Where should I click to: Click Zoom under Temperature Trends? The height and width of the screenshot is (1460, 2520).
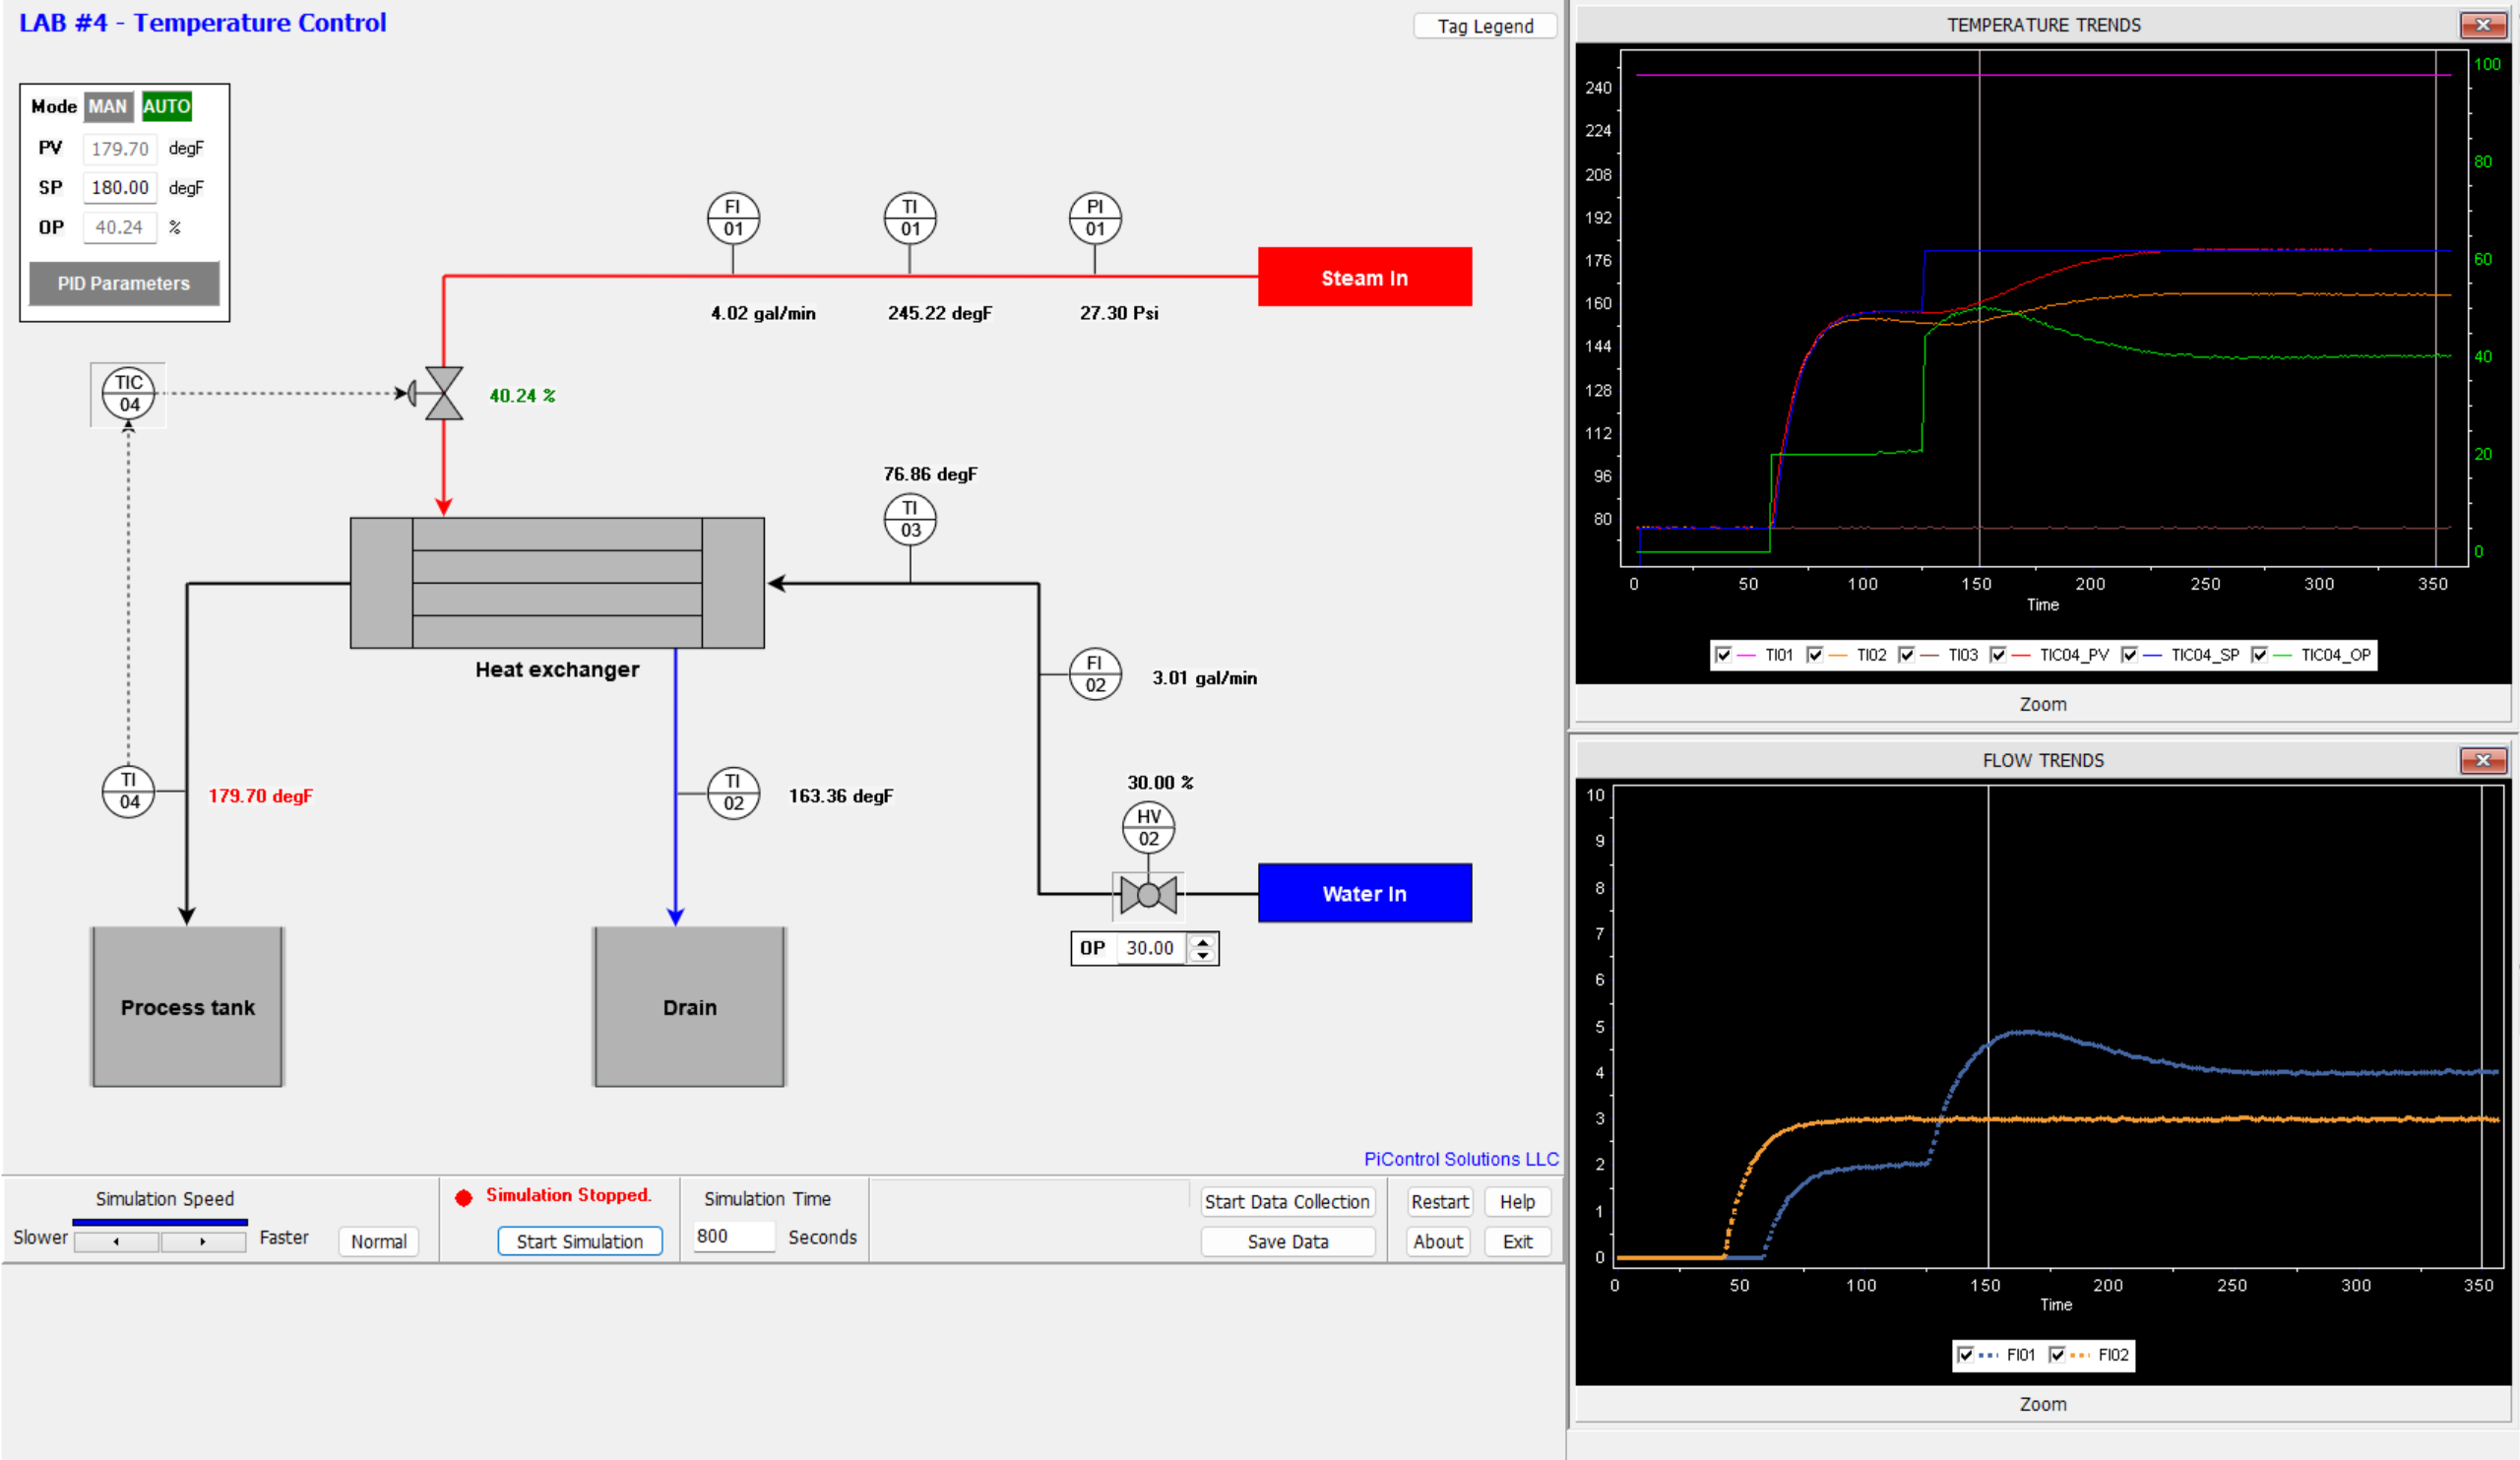point(2042,704)
